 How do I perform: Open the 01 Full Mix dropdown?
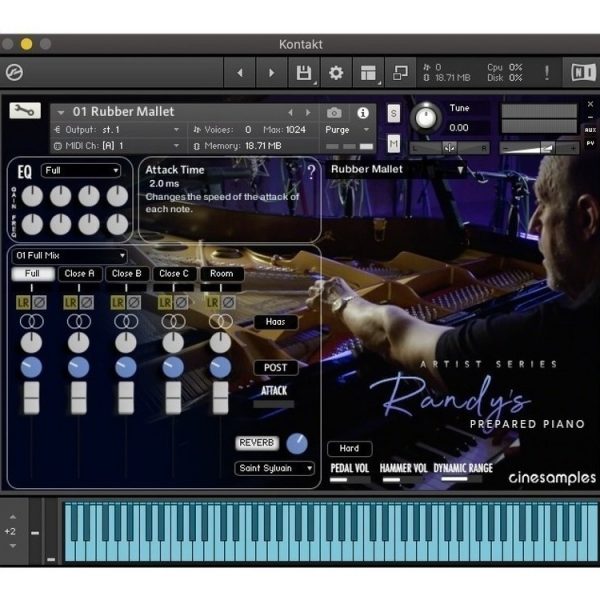70,255
